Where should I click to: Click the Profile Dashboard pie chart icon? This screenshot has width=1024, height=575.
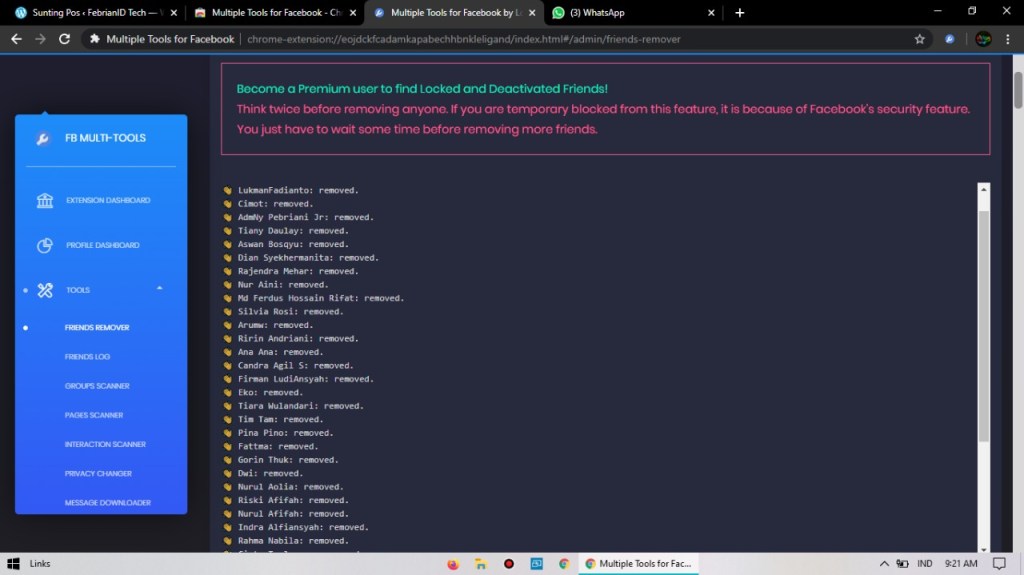pyautogui.click(x=45, y=245)
